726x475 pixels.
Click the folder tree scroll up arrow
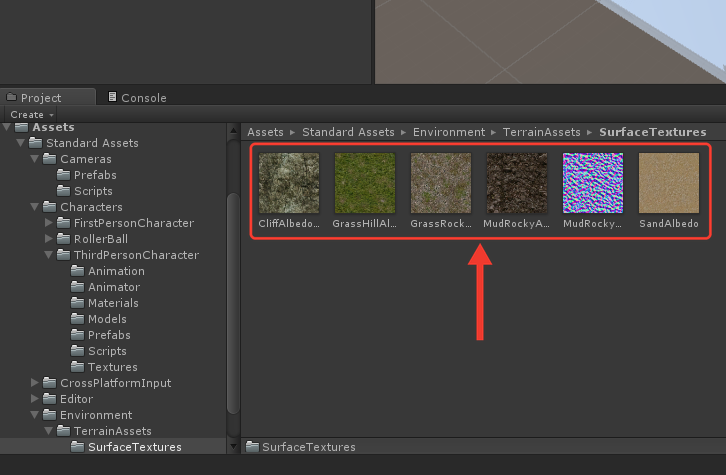point(233,131)
